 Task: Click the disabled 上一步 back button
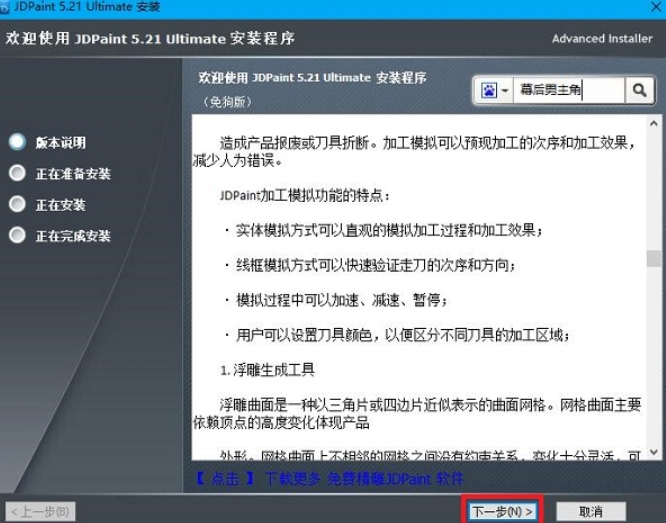pos(40,512)
